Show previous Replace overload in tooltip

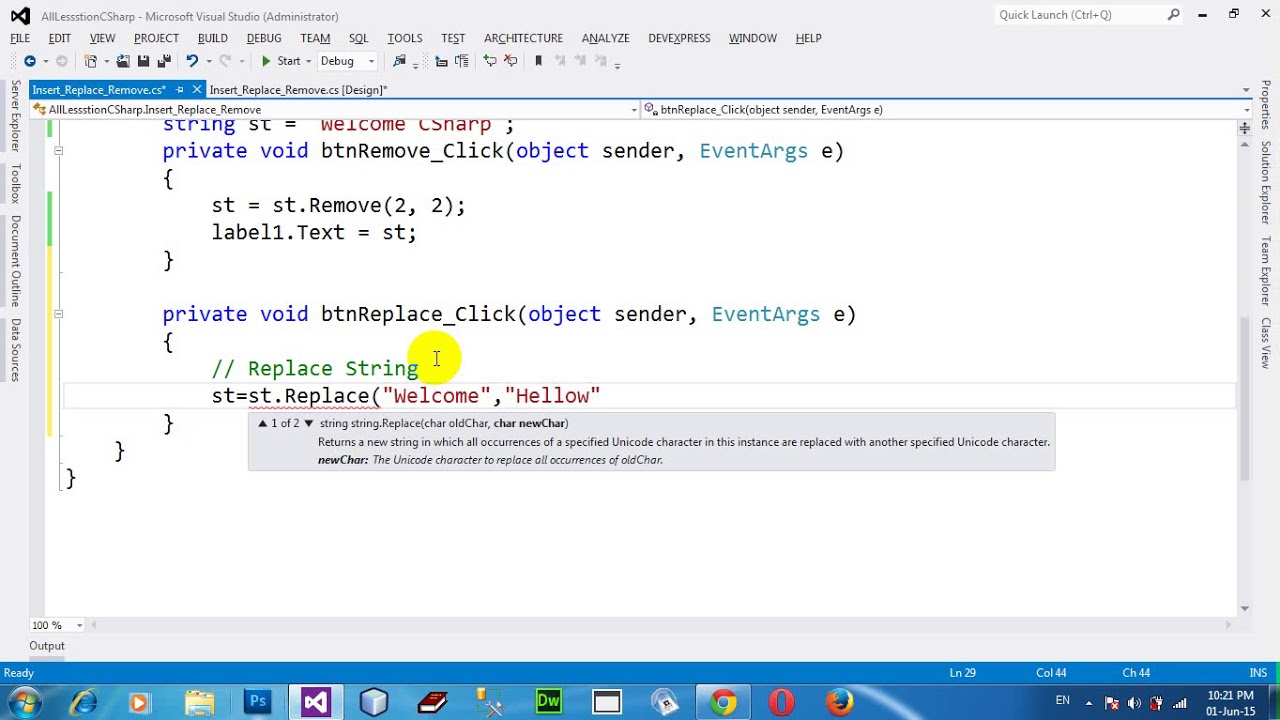pos(262,423)
